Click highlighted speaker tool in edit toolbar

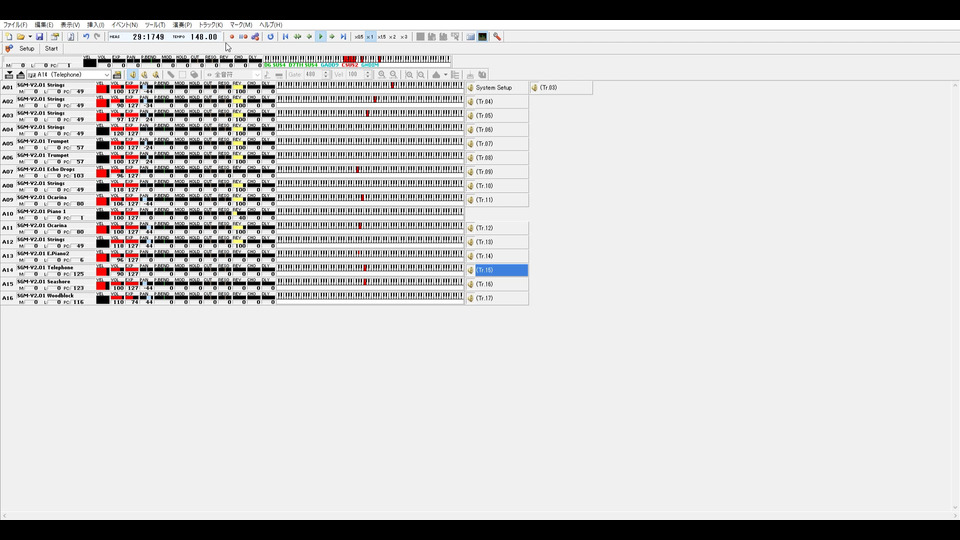(133, 75)
